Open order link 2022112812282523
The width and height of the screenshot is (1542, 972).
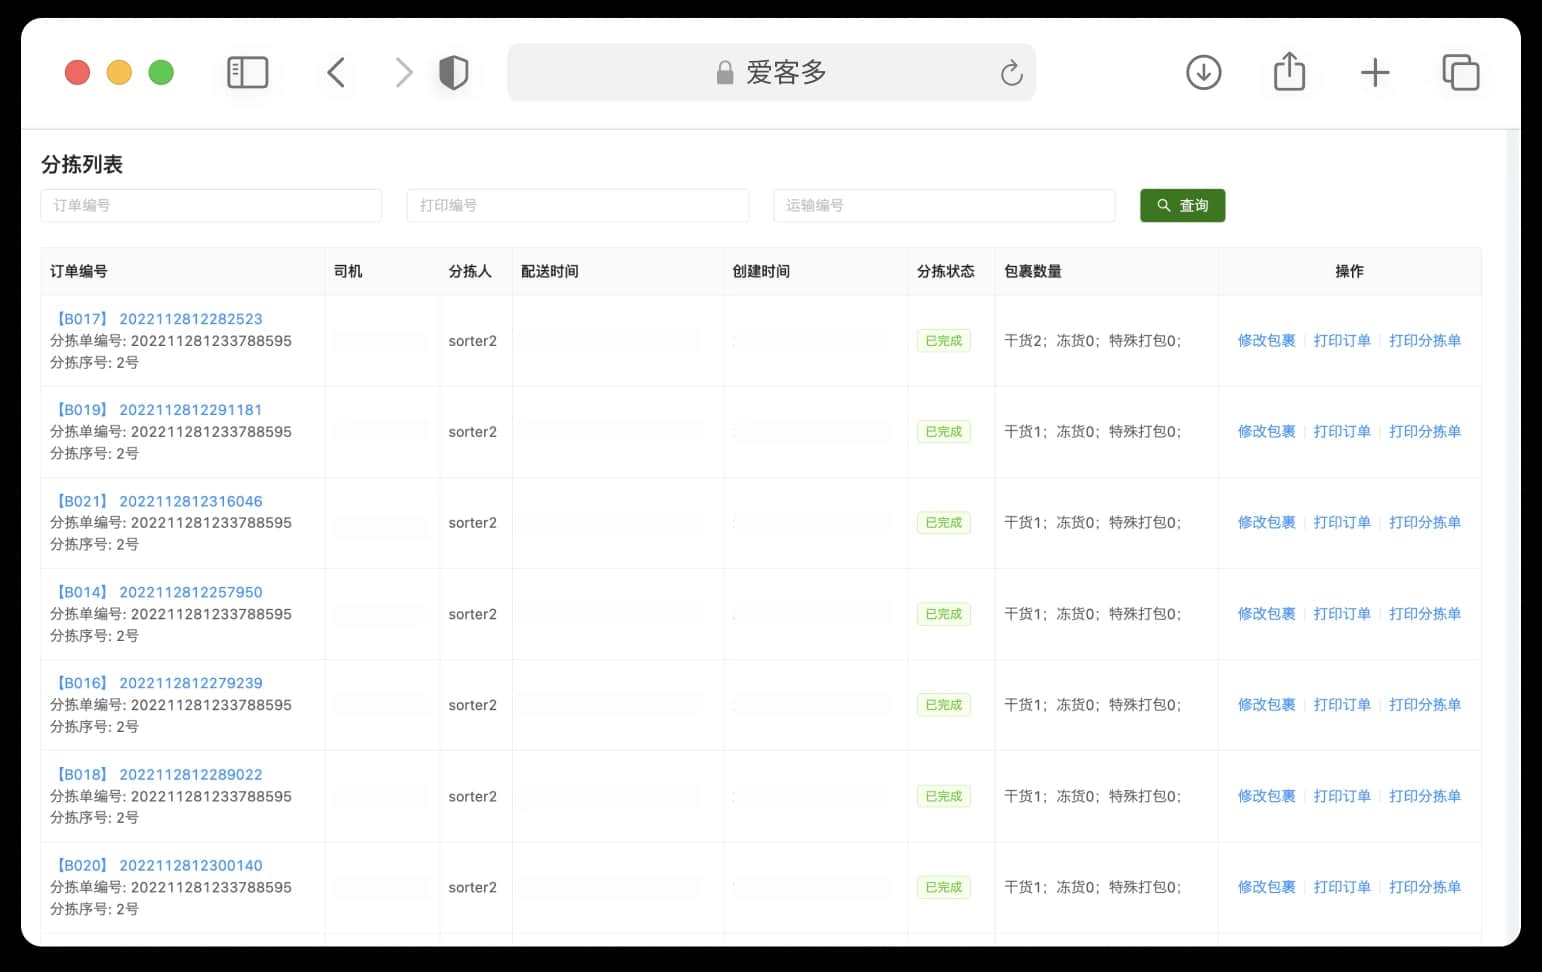point(191,319)
